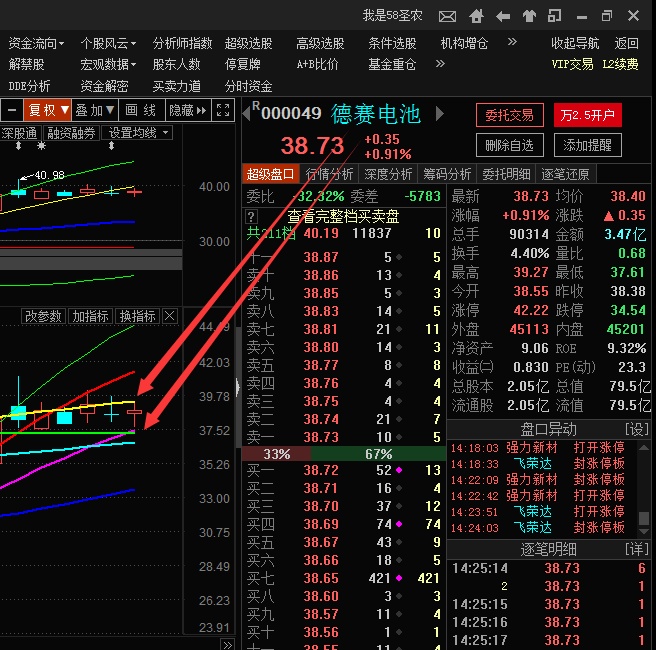Open 个股风云 dropdown menu
The height and width of the screenshot is (650, 656).
[x=108, y=43]
